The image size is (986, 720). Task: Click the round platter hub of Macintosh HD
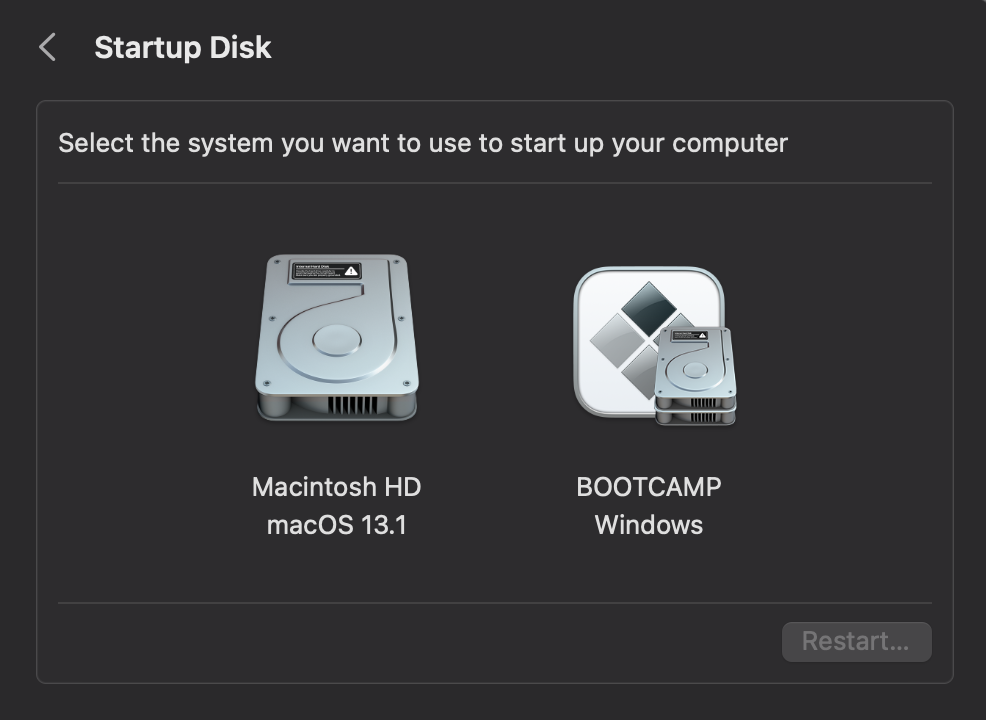(336, 340)
